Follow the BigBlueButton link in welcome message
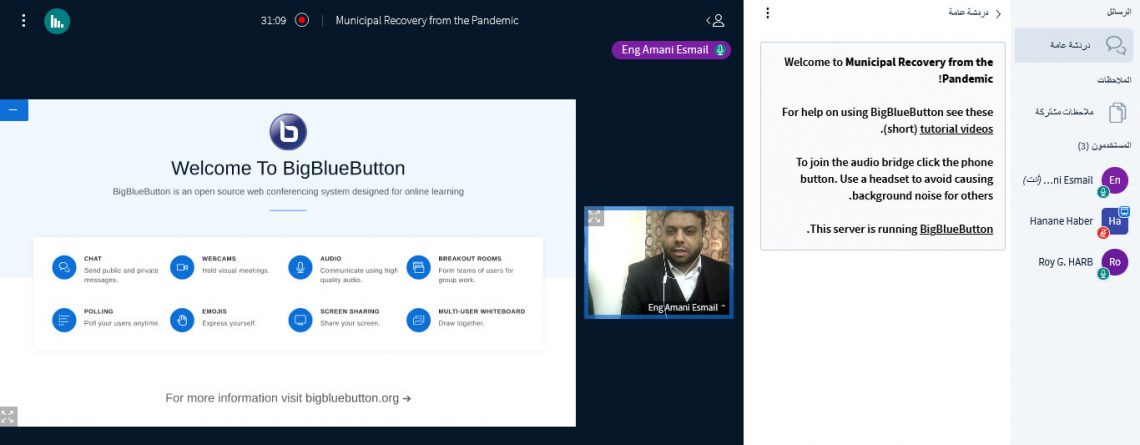The width and height of the screenshot is (1140, 445). pyautogui.click(x=956, y=229)
